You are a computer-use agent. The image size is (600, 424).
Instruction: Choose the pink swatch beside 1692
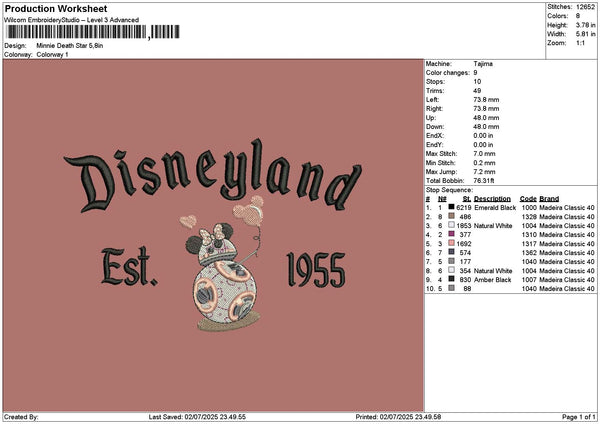click(x=452, y=243)
